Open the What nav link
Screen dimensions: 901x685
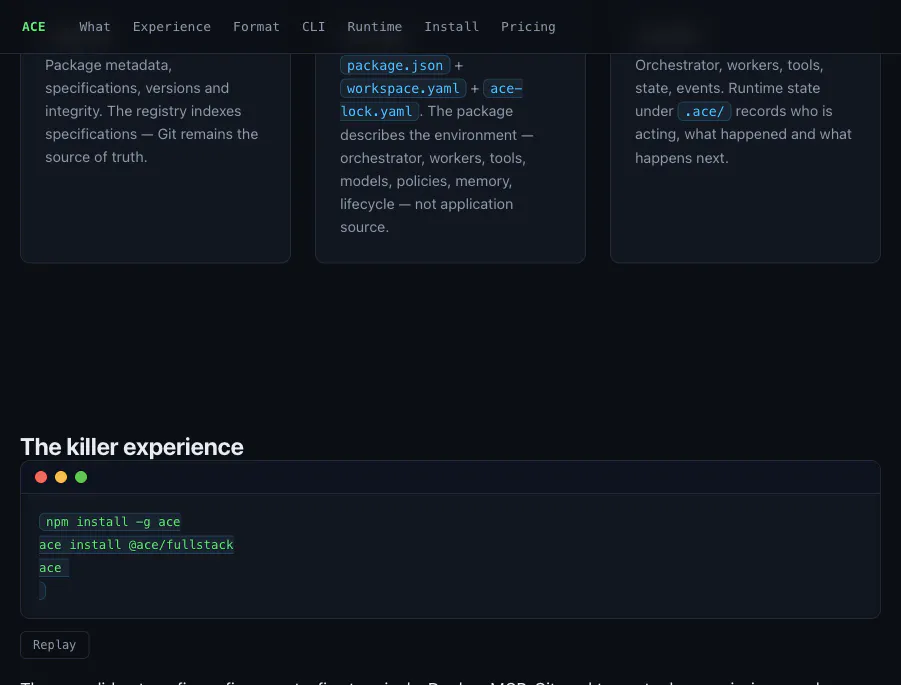95,27
